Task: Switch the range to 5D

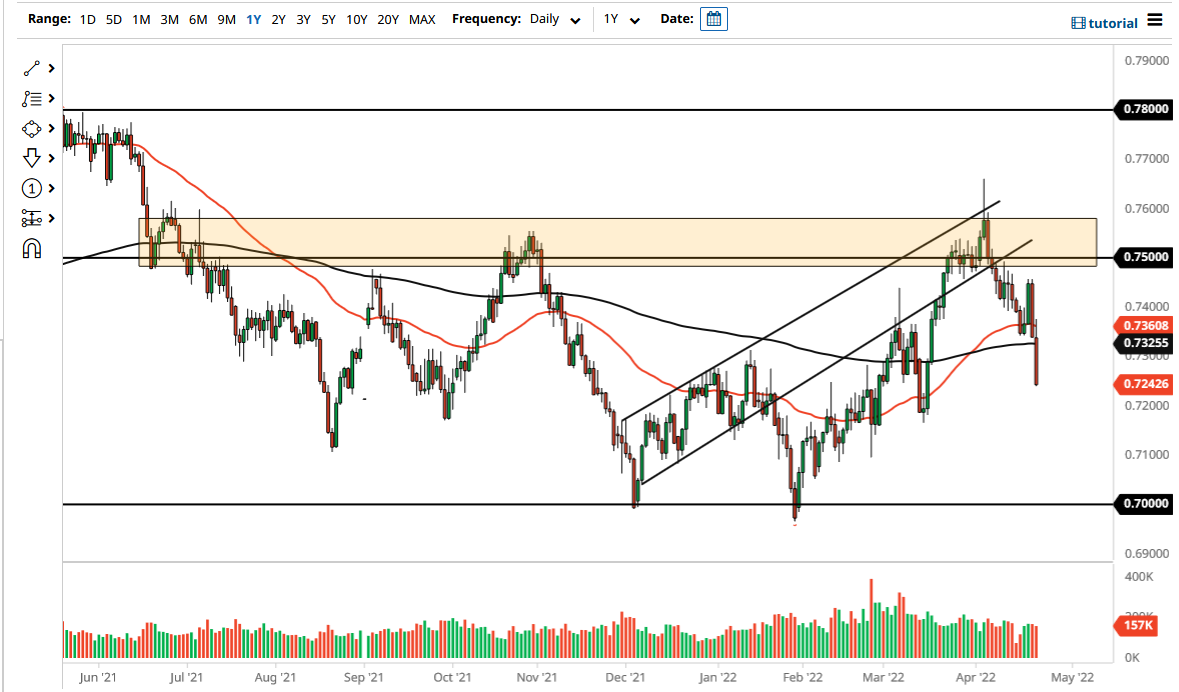Action: [x=113, y=18]
